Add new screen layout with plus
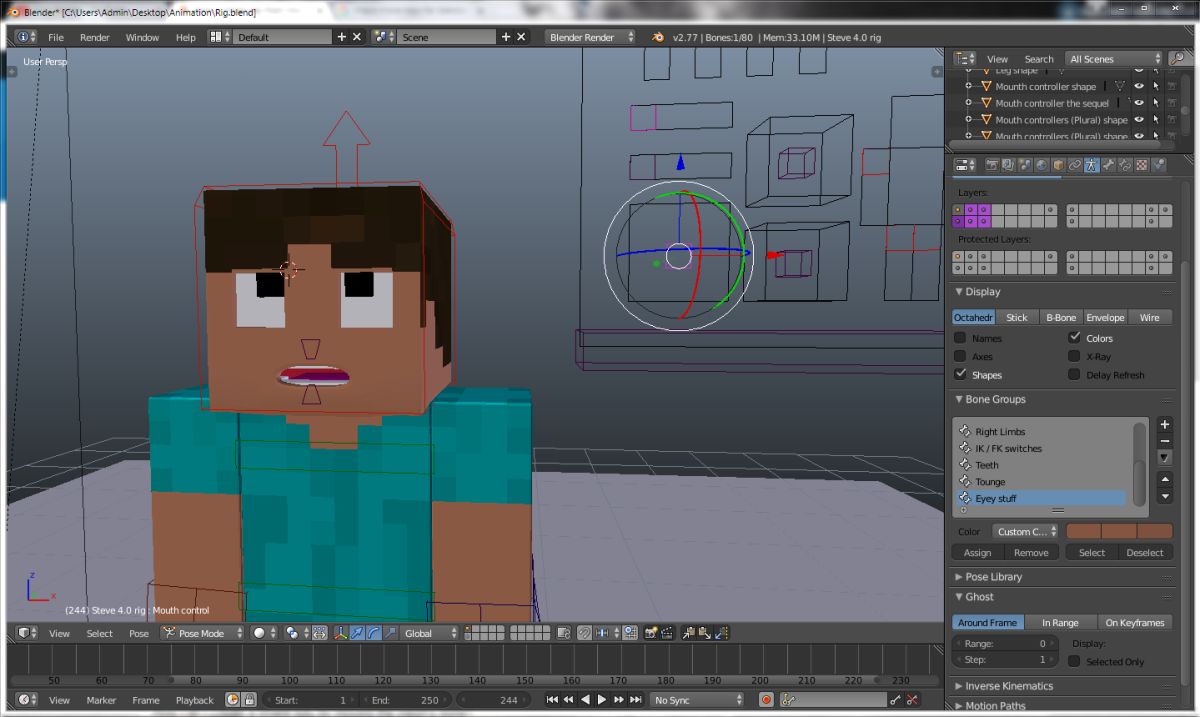This screenshot has width=1200, height=717. coord(341,37)
